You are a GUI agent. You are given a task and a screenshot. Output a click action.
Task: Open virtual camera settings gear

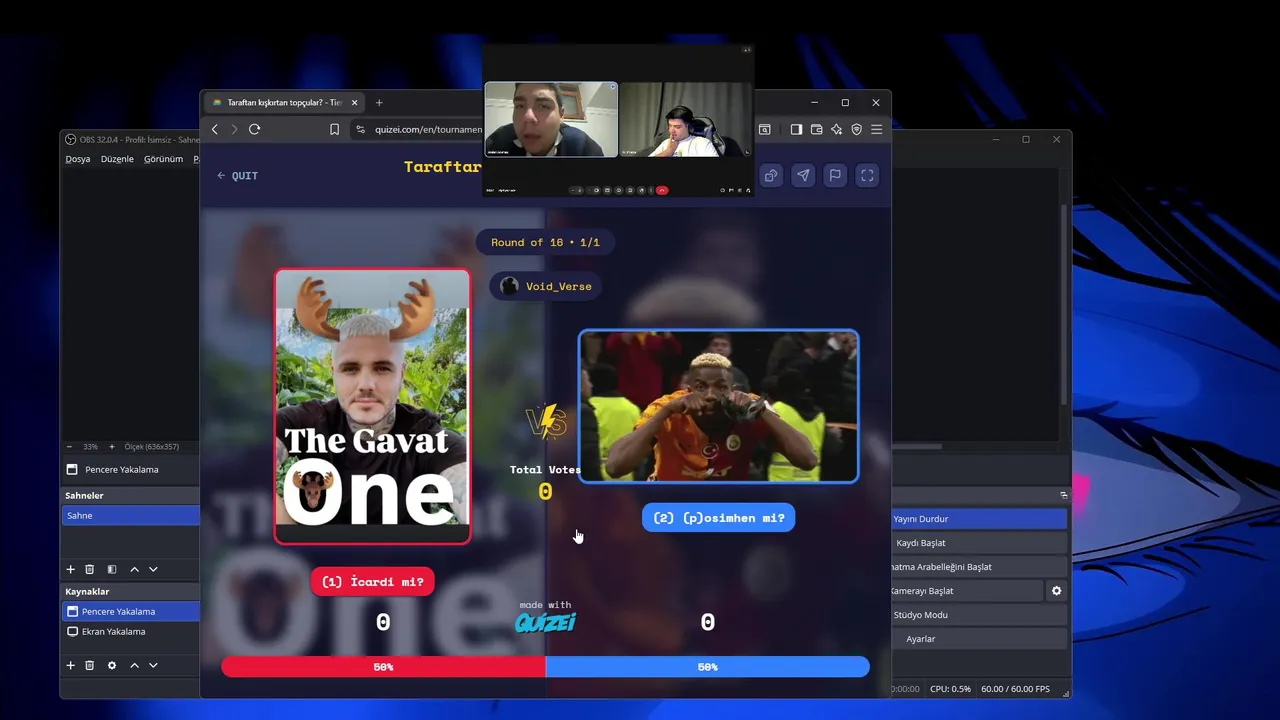(1056, 591)
